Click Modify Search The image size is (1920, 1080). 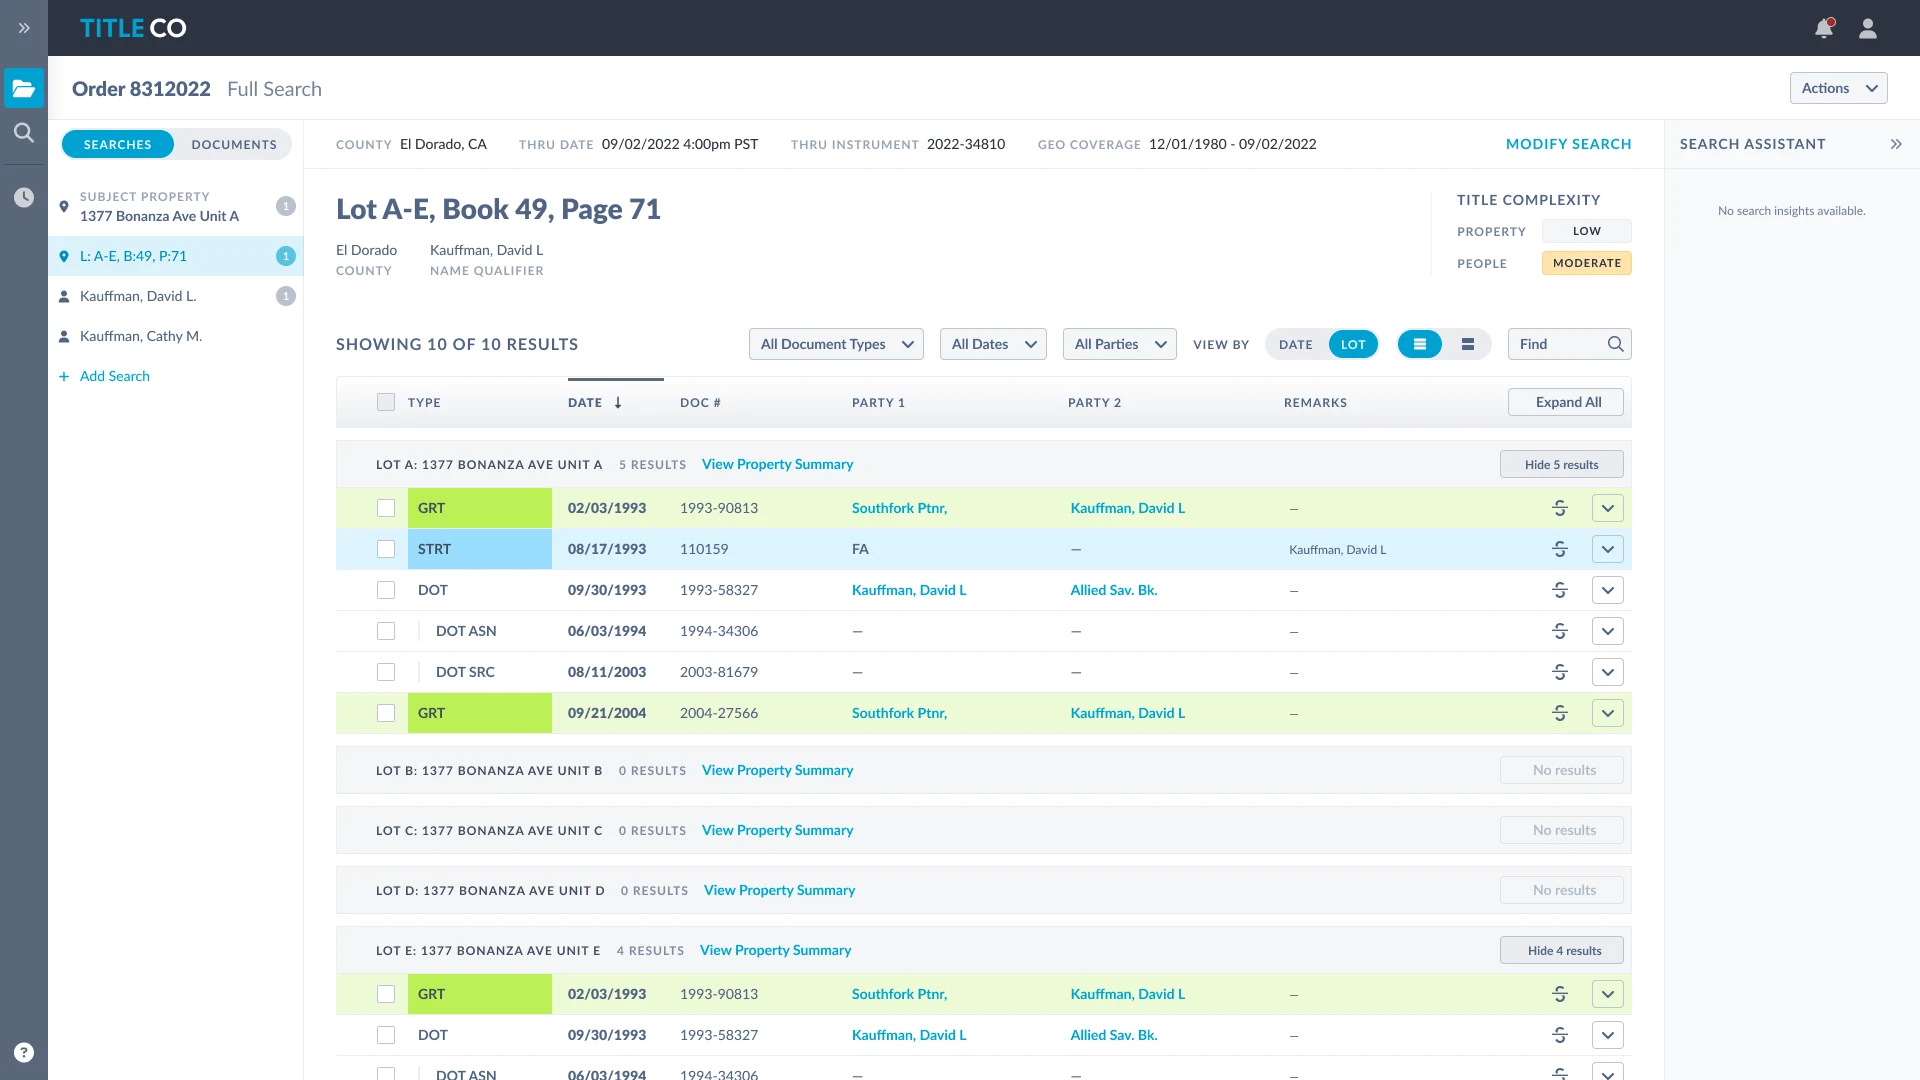[x=1569, y=144]
